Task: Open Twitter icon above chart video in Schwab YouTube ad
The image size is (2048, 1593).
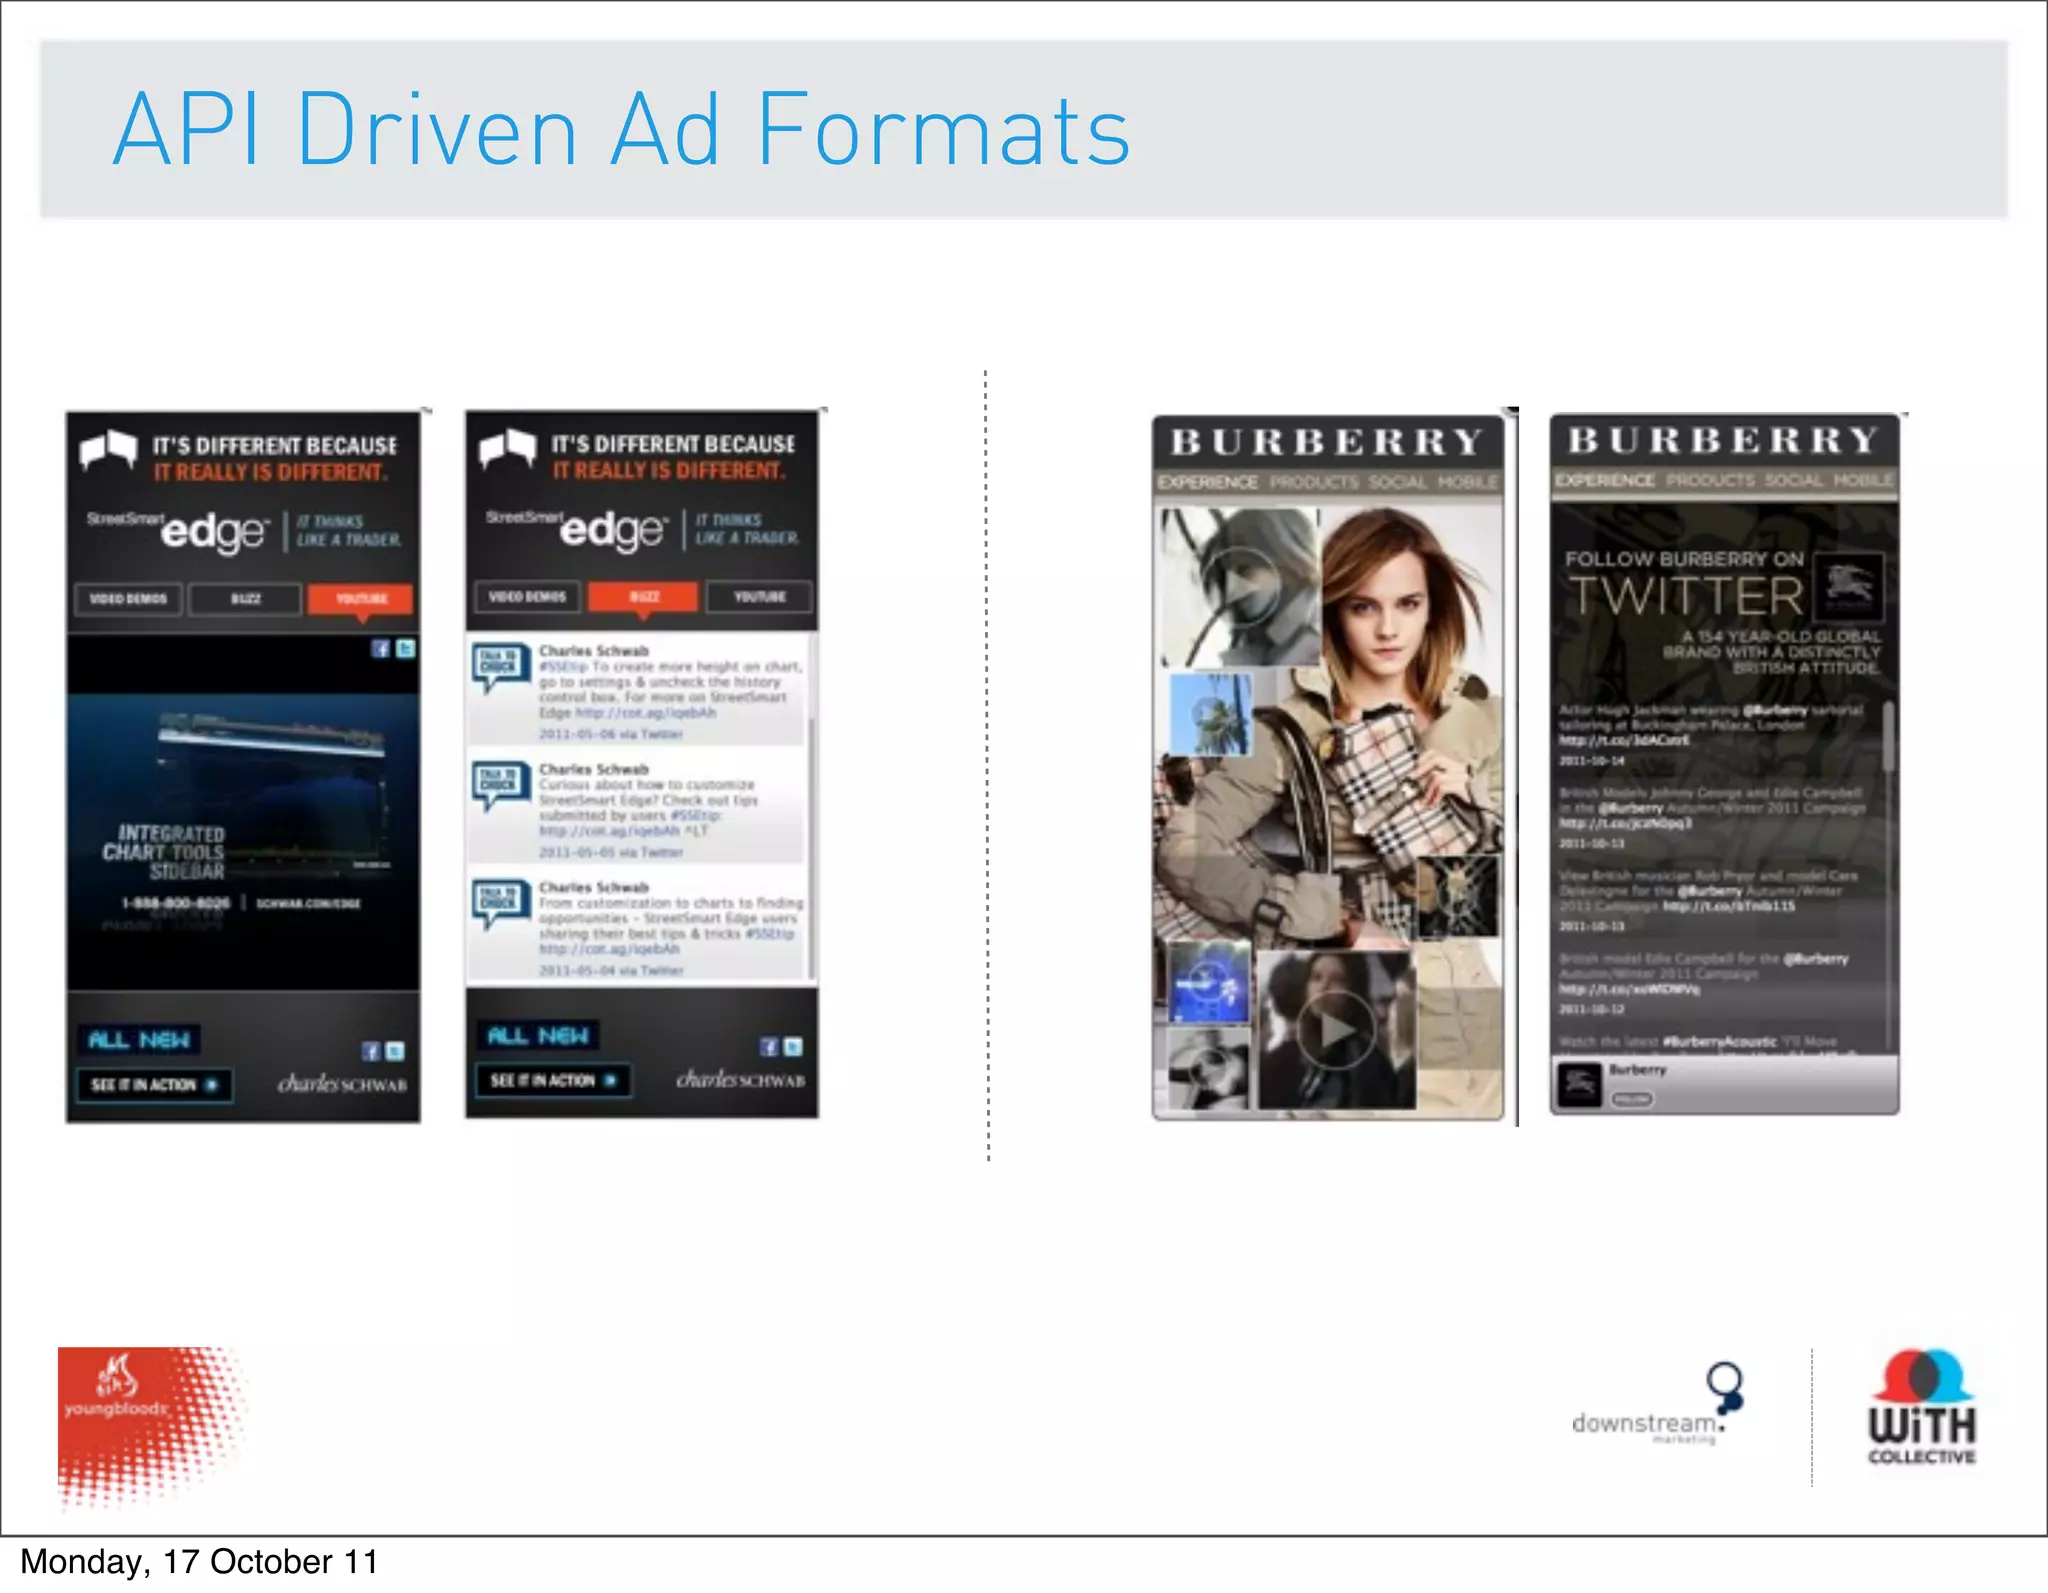Action: point(405,649)
